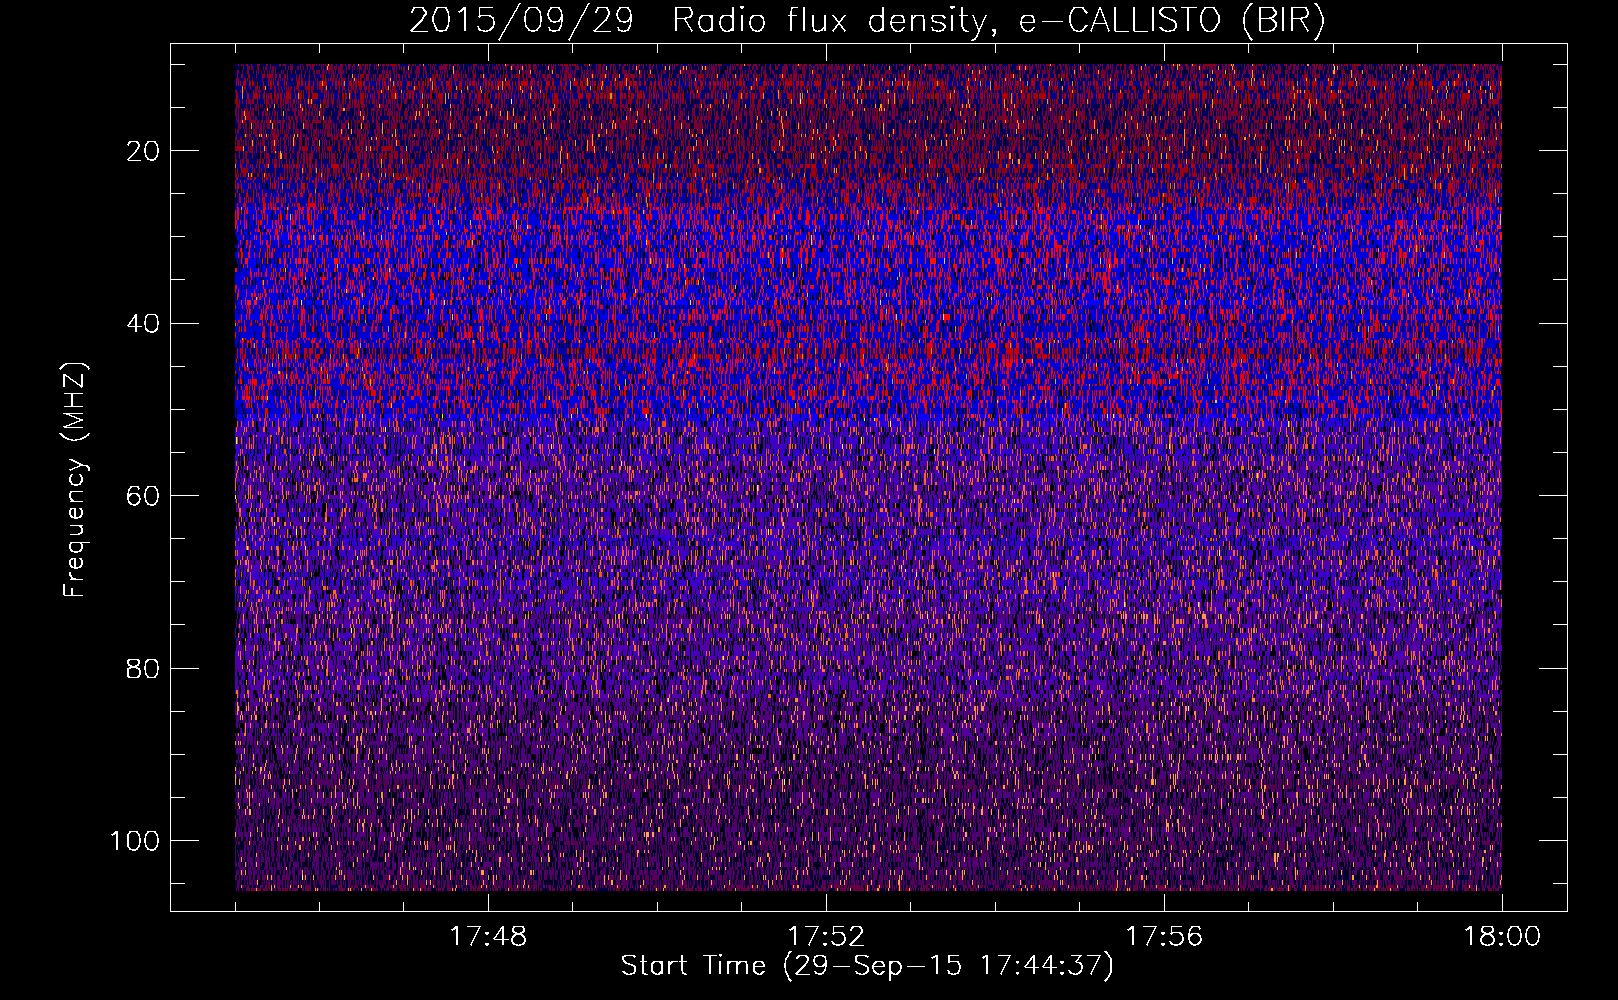Viewport: 1618px width, 1000px height.
Task: Click the 18:00 time tick label
Action: click(x=1502, y=937)
